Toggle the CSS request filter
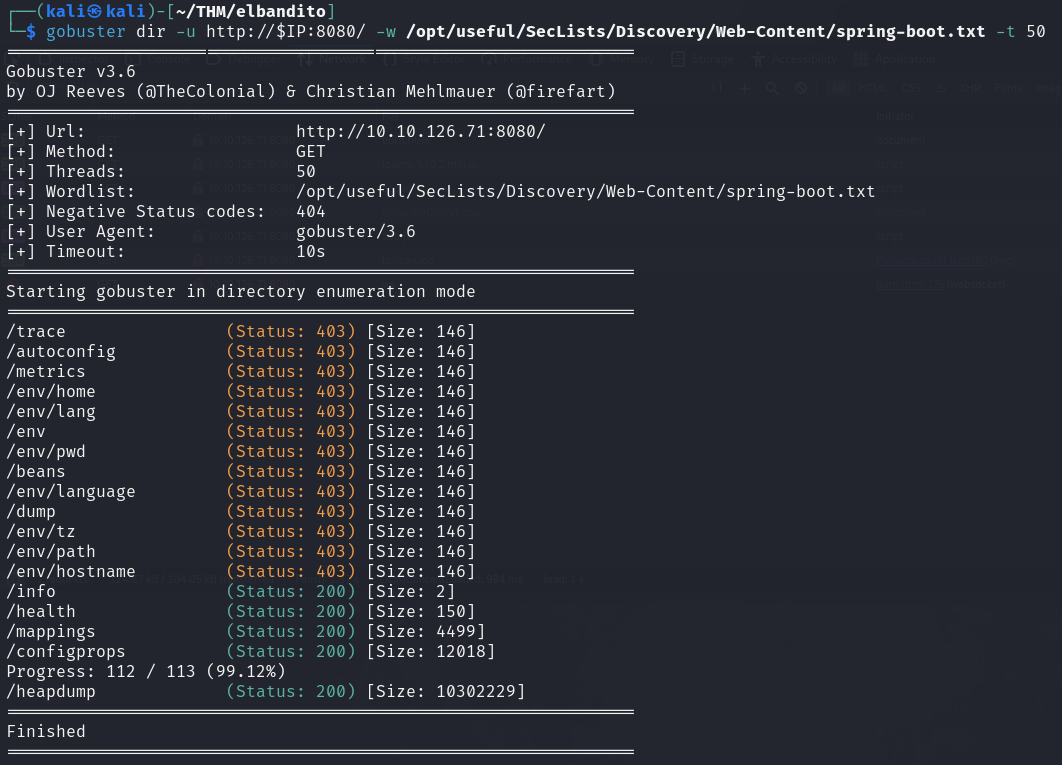The height and width of the screenshot is (765, 1062). tap(911, 88)
